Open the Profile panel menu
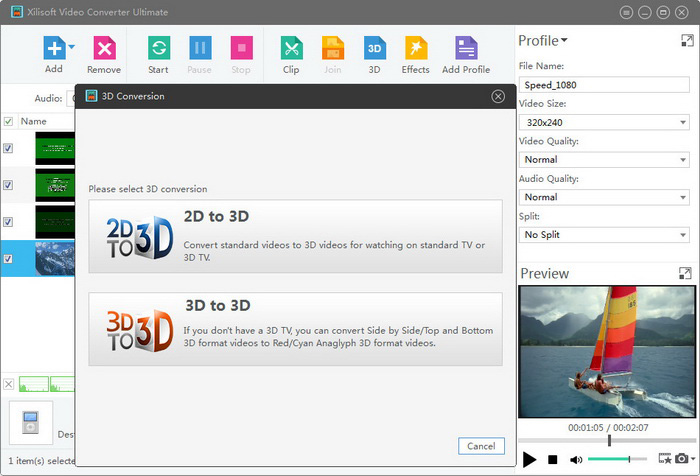 point(543,41)
